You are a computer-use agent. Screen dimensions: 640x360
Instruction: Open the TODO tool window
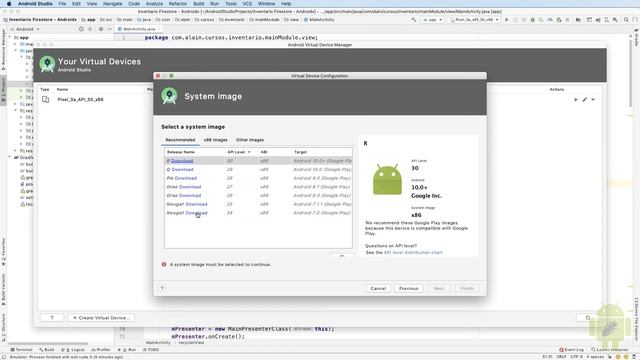(x=151, y=350)
